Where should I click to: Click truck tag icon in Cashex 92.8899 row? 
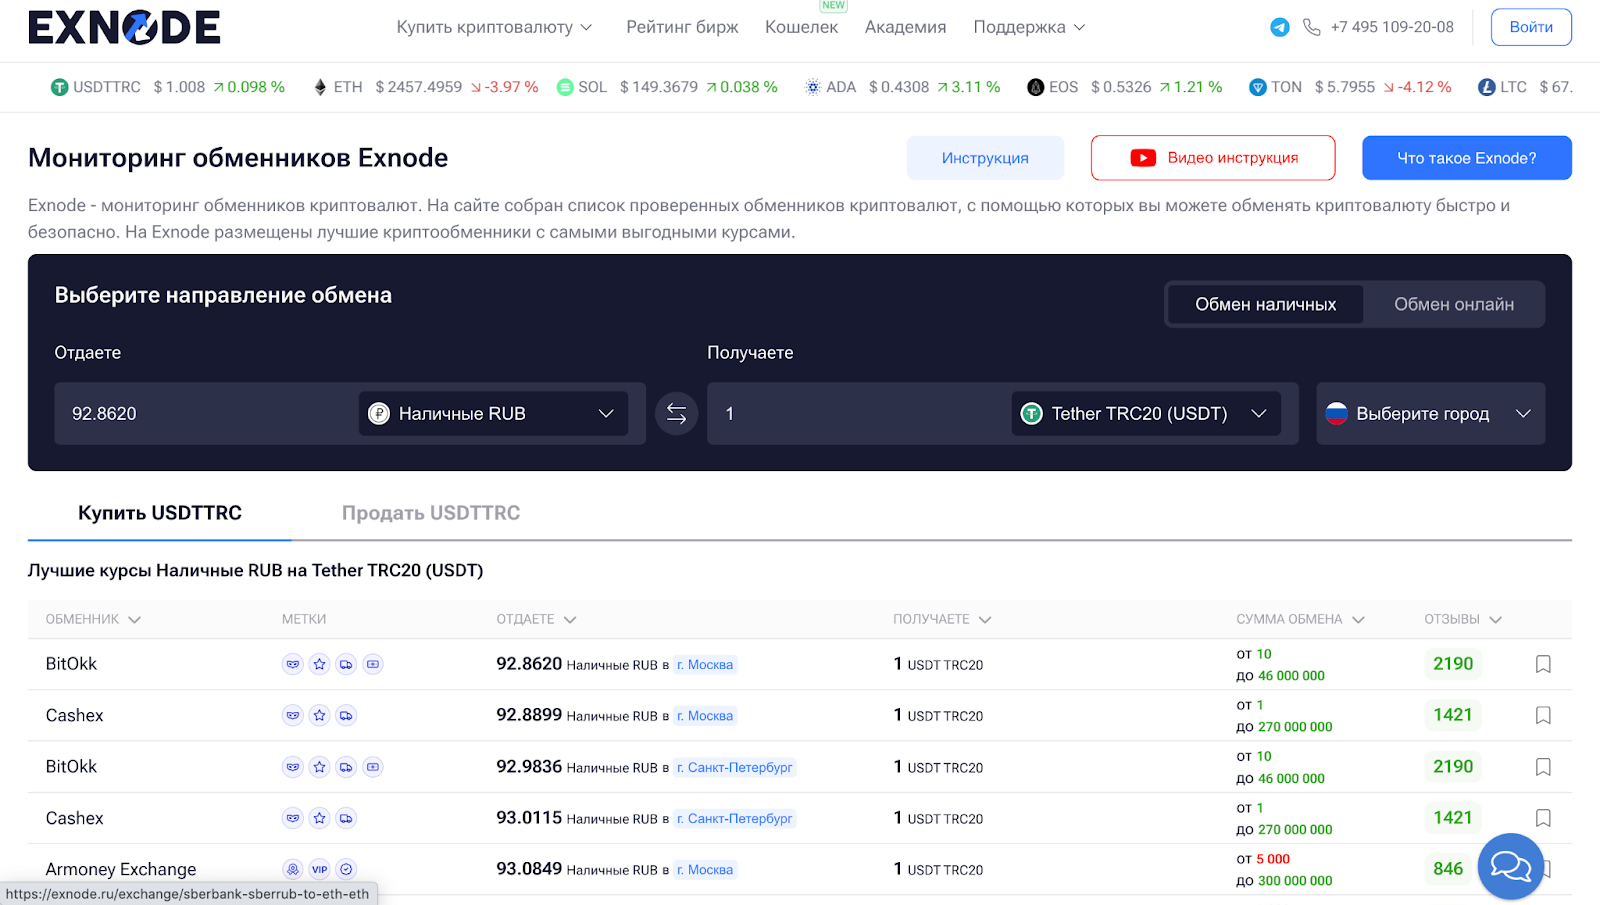coord(346,715)
